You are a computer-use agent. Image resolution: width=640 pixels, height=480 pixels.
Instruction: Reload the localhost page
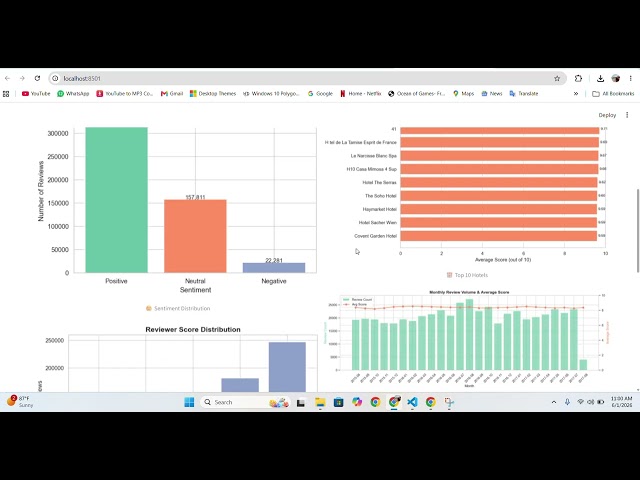coord(37,78)
